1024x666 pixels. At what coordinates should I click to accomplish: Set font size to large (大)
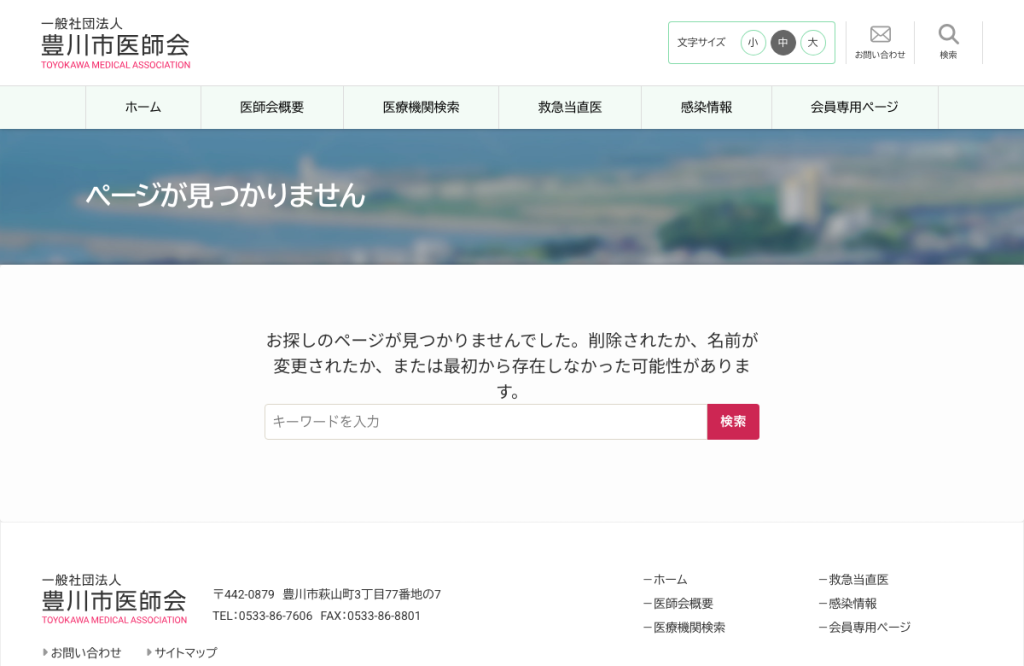click(813, 43)
